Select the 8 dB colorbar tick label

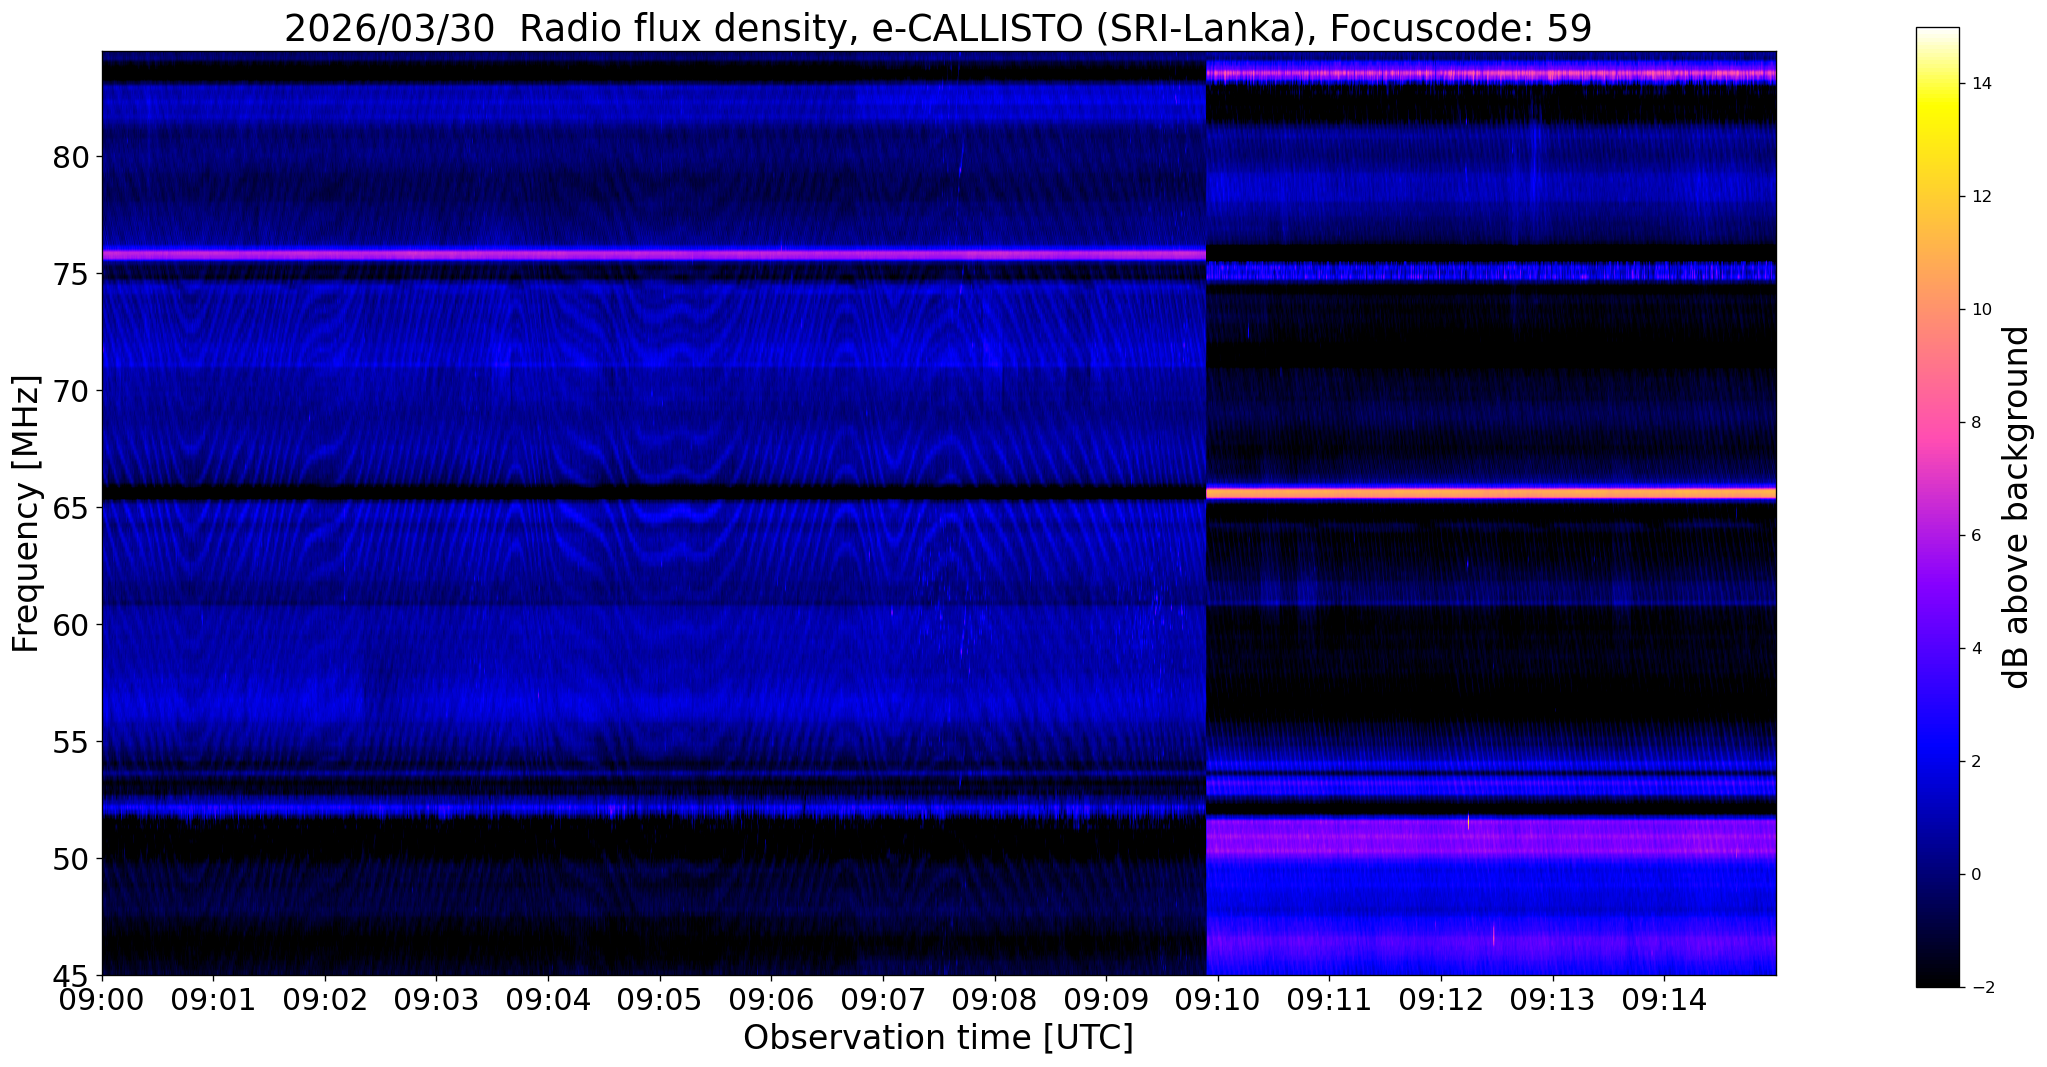point(1974,423)
